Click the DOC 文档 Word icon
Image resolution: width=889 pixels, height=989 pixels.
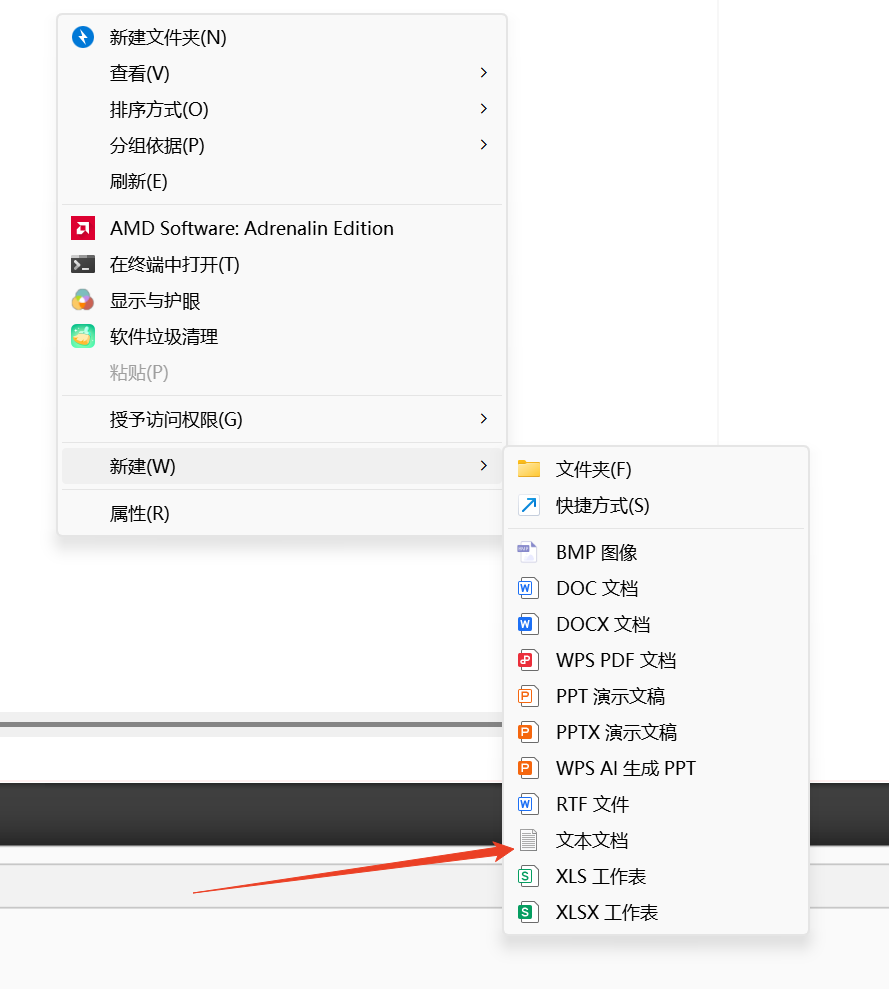pyautogui.click(x=528, y=588)
